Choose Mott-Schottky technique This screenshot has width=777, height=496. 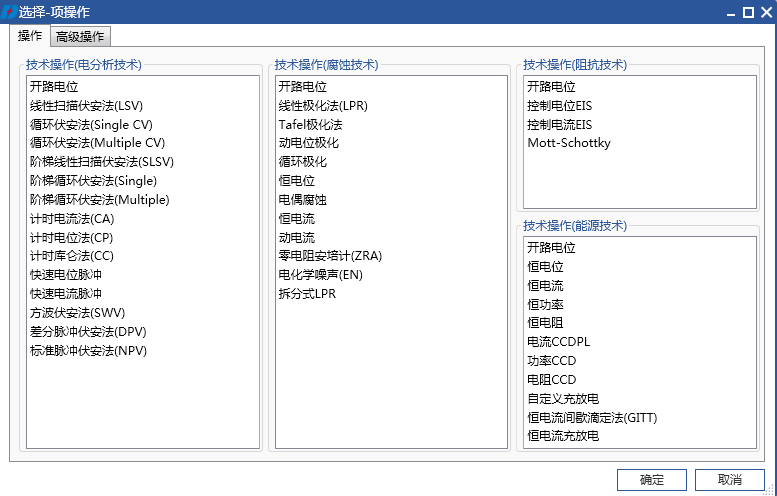569,143
